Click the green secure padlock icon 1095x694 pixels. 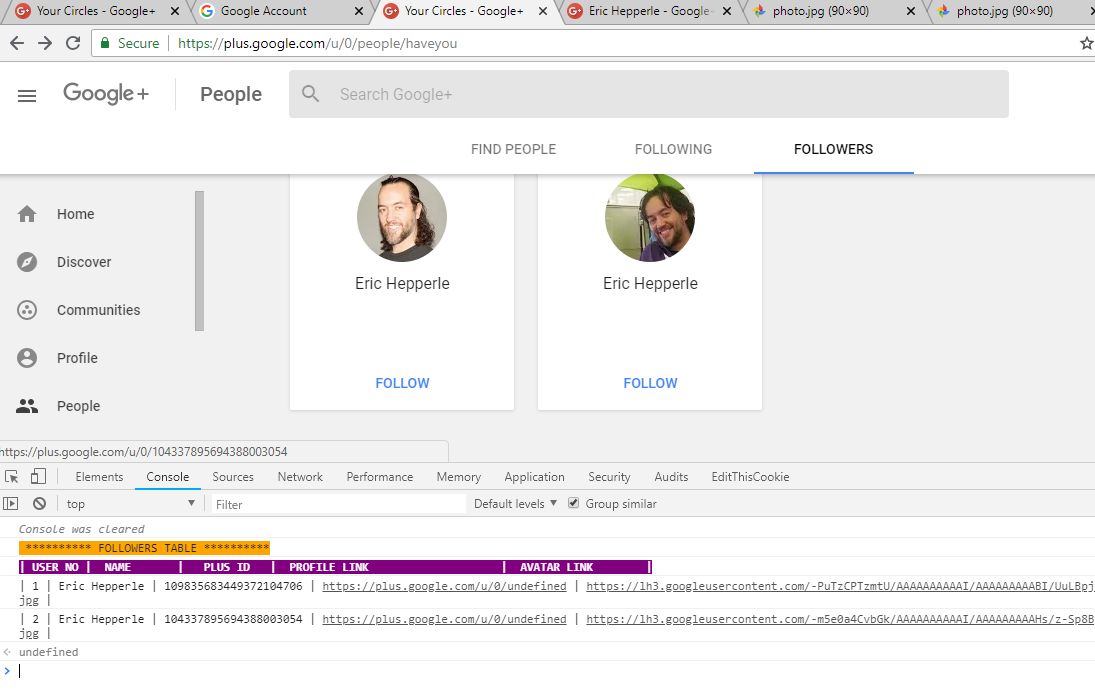pyautogui.click(x=105, y=43)
